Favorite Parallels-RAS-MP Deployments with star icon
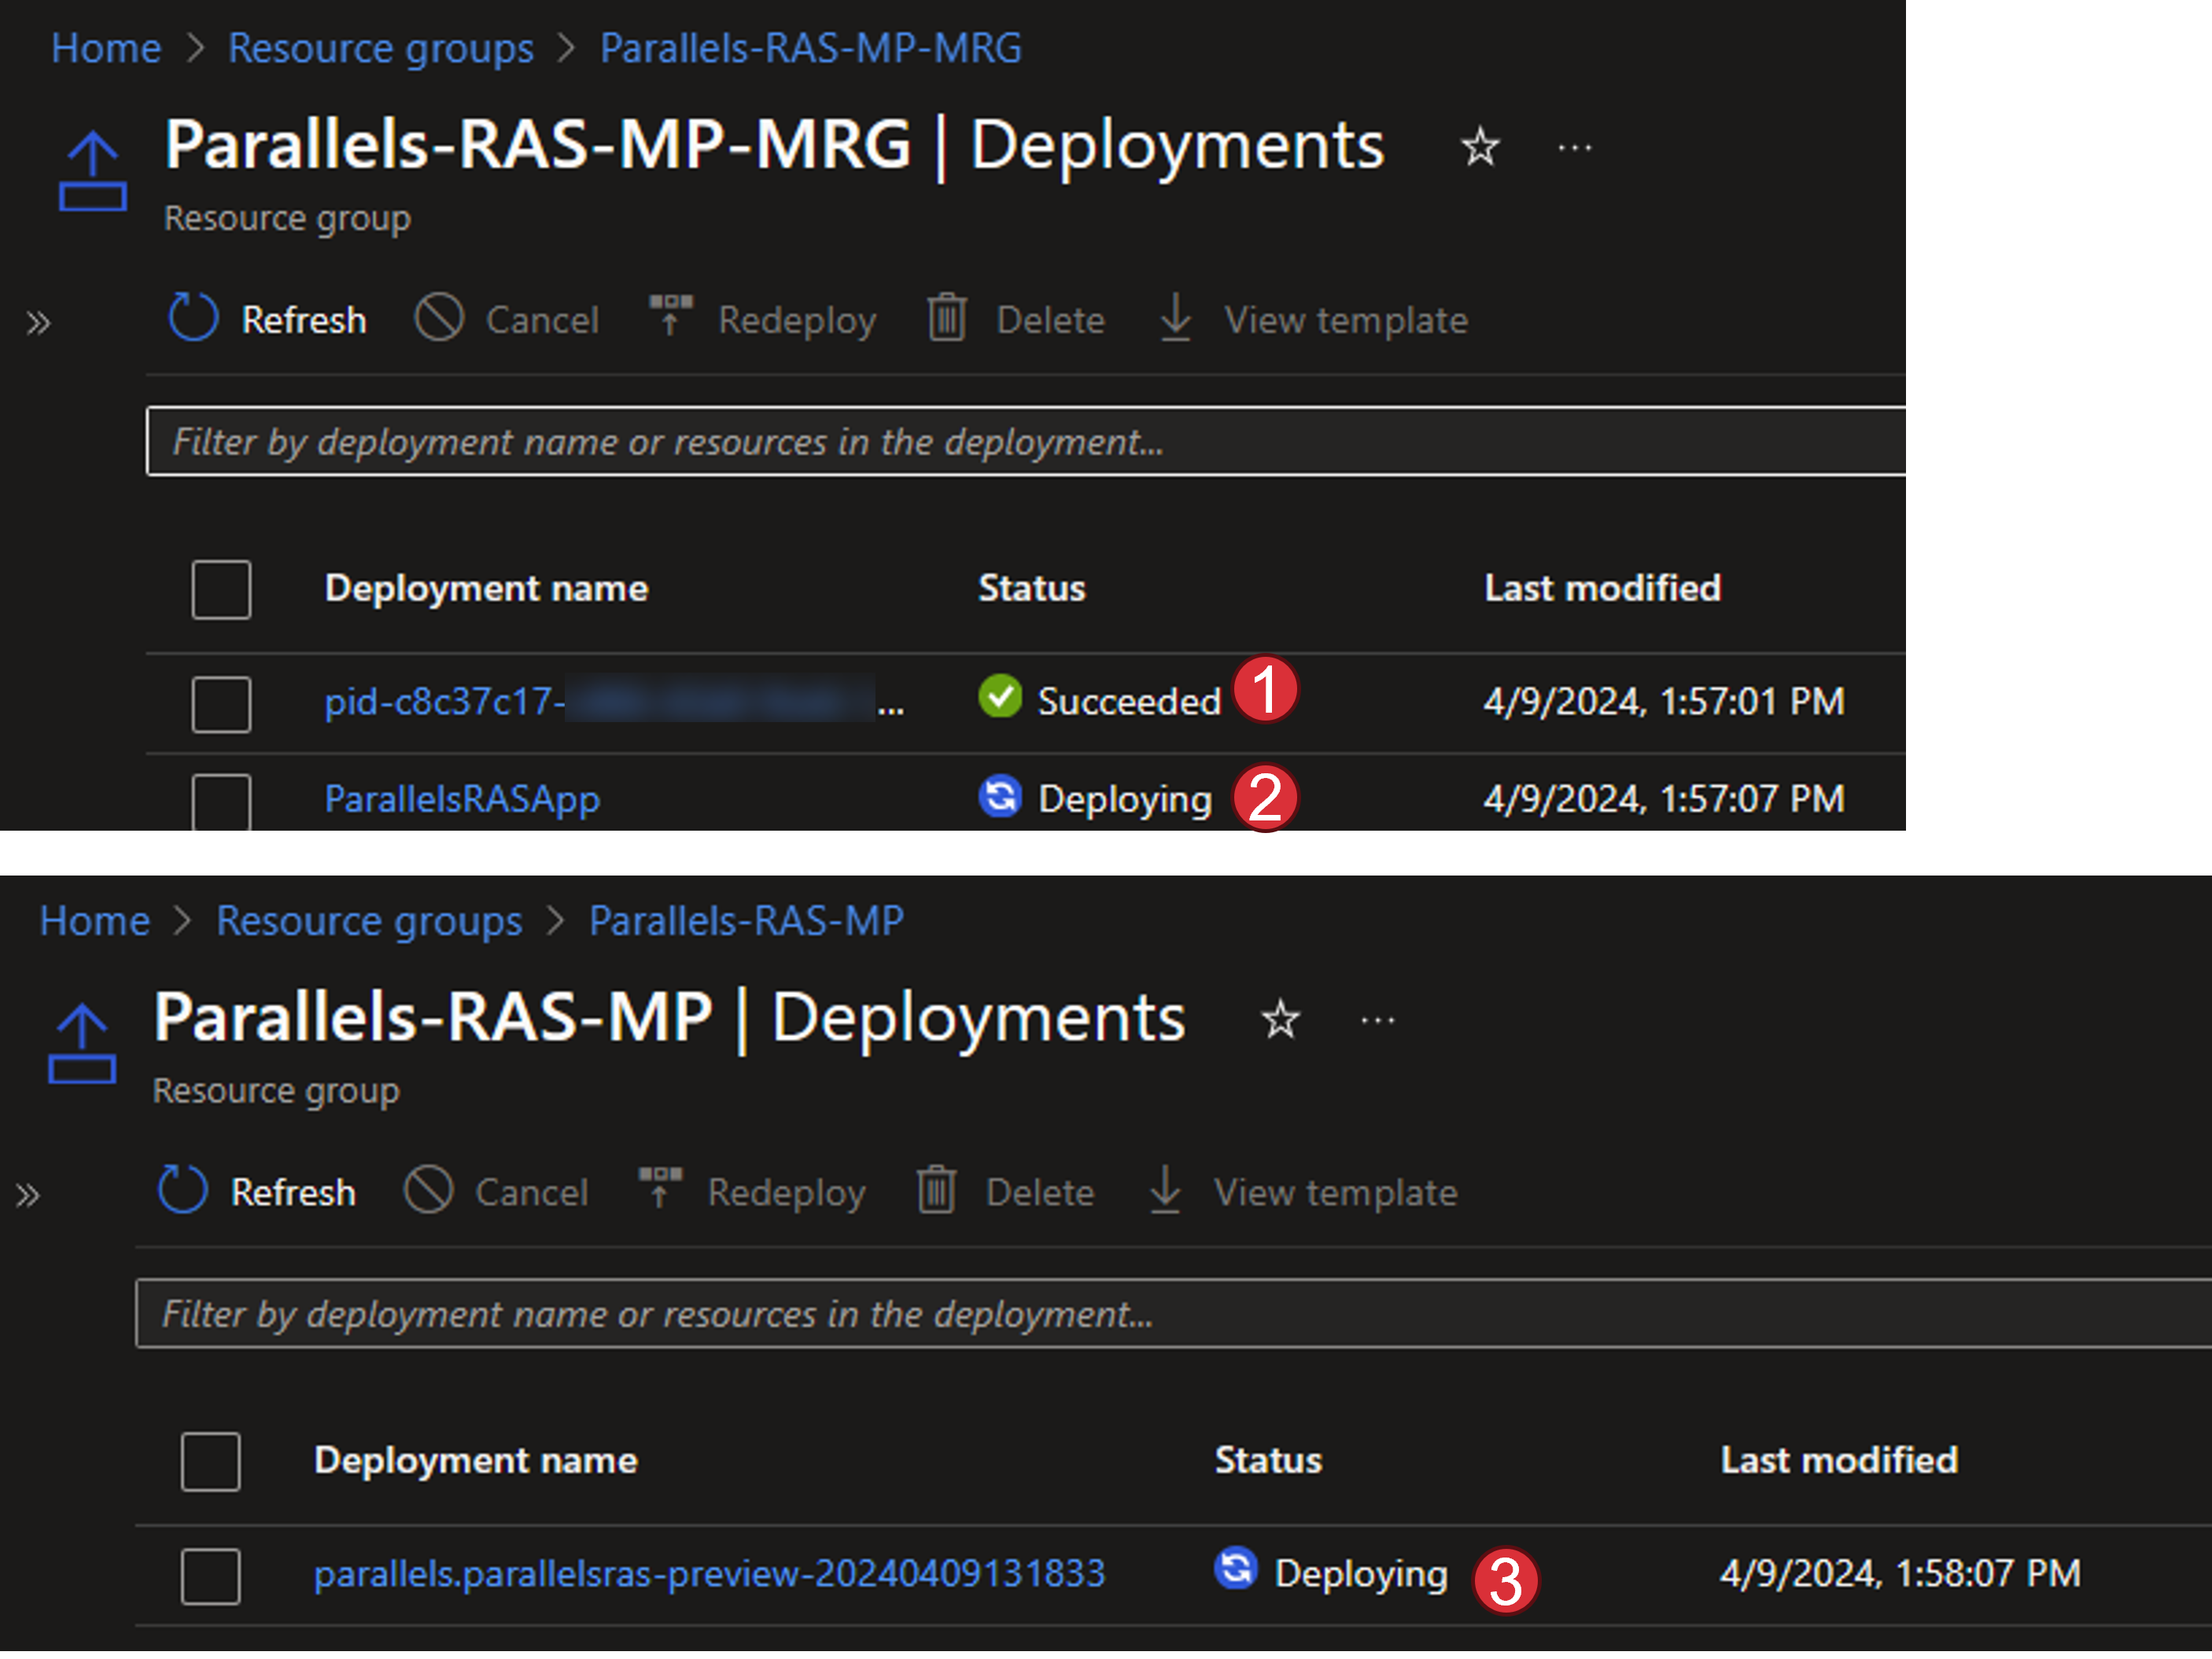Image resolution: width=2212 pixels, height=1659 pixels. 1280,1020
